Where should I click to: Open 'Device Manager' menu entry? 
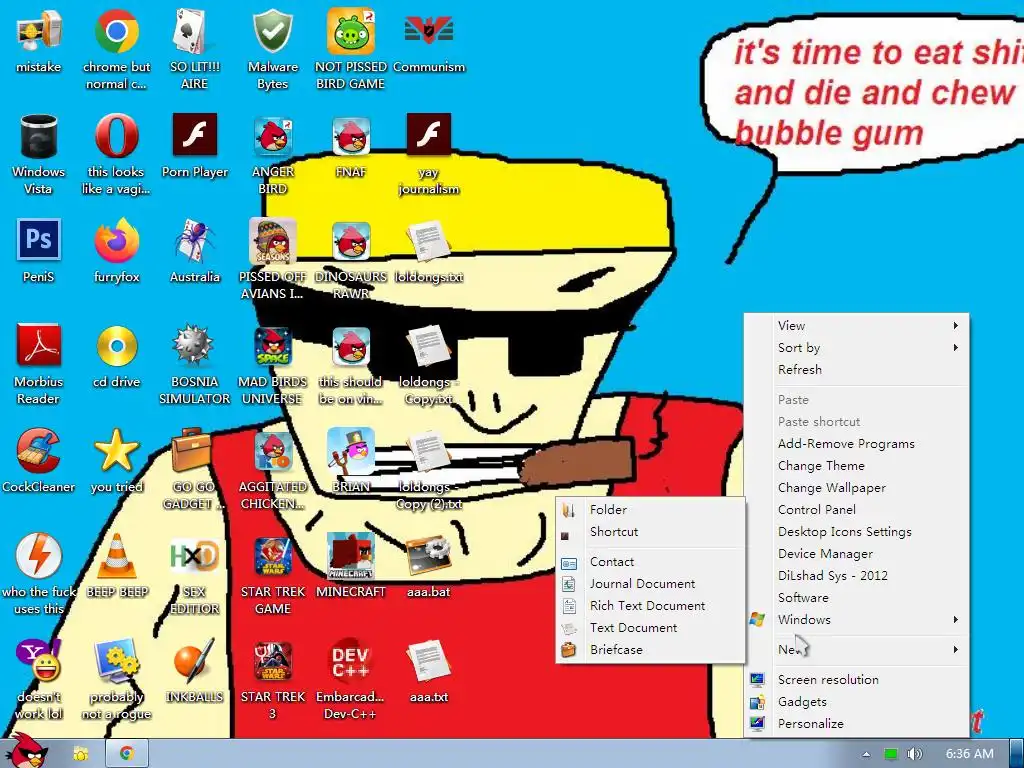tap(856, 553)
